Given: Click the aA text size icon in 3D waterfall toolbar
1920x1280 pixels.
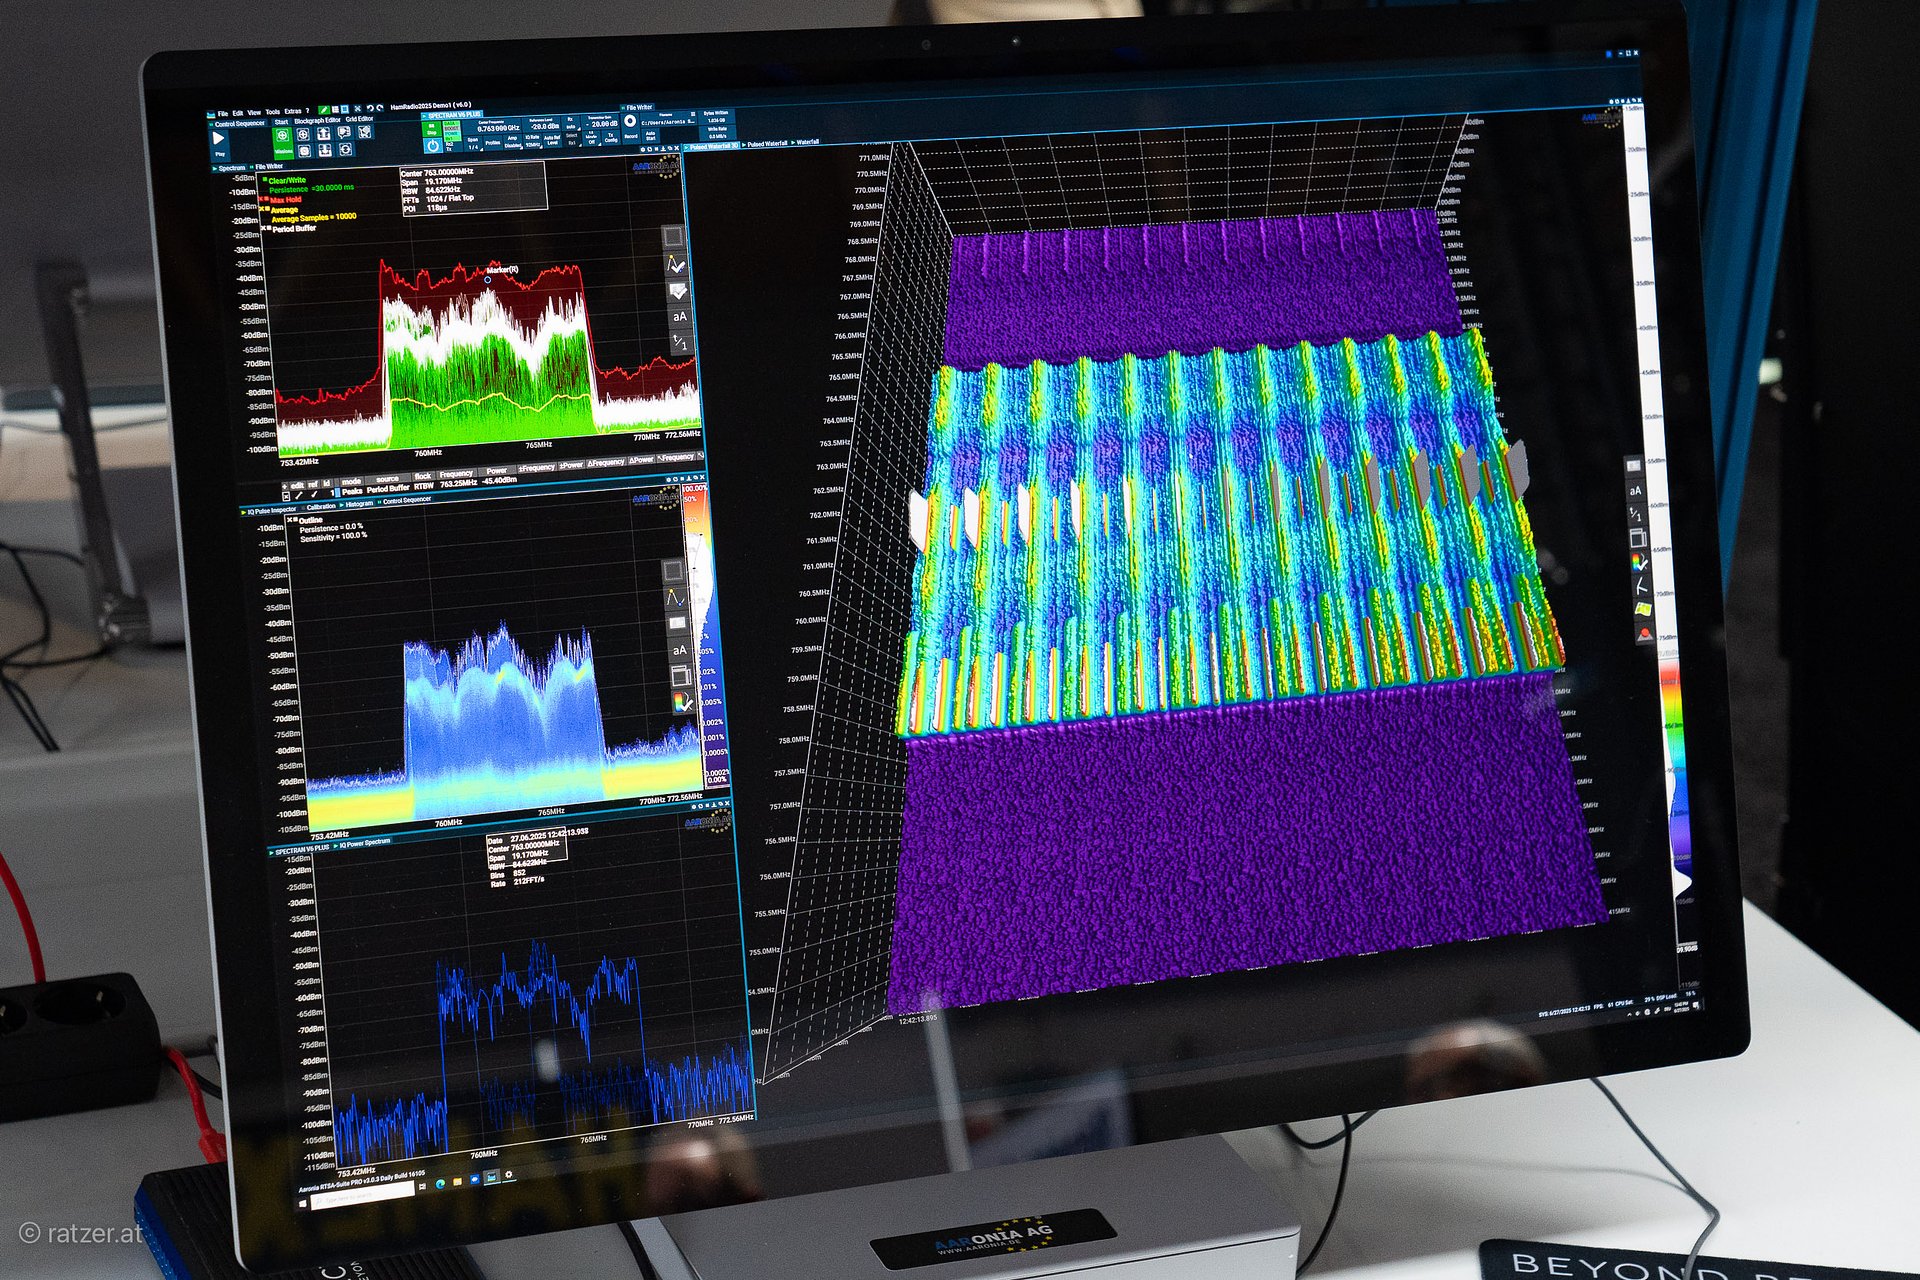Looking at the screenshot, I should coord(1635,491).
